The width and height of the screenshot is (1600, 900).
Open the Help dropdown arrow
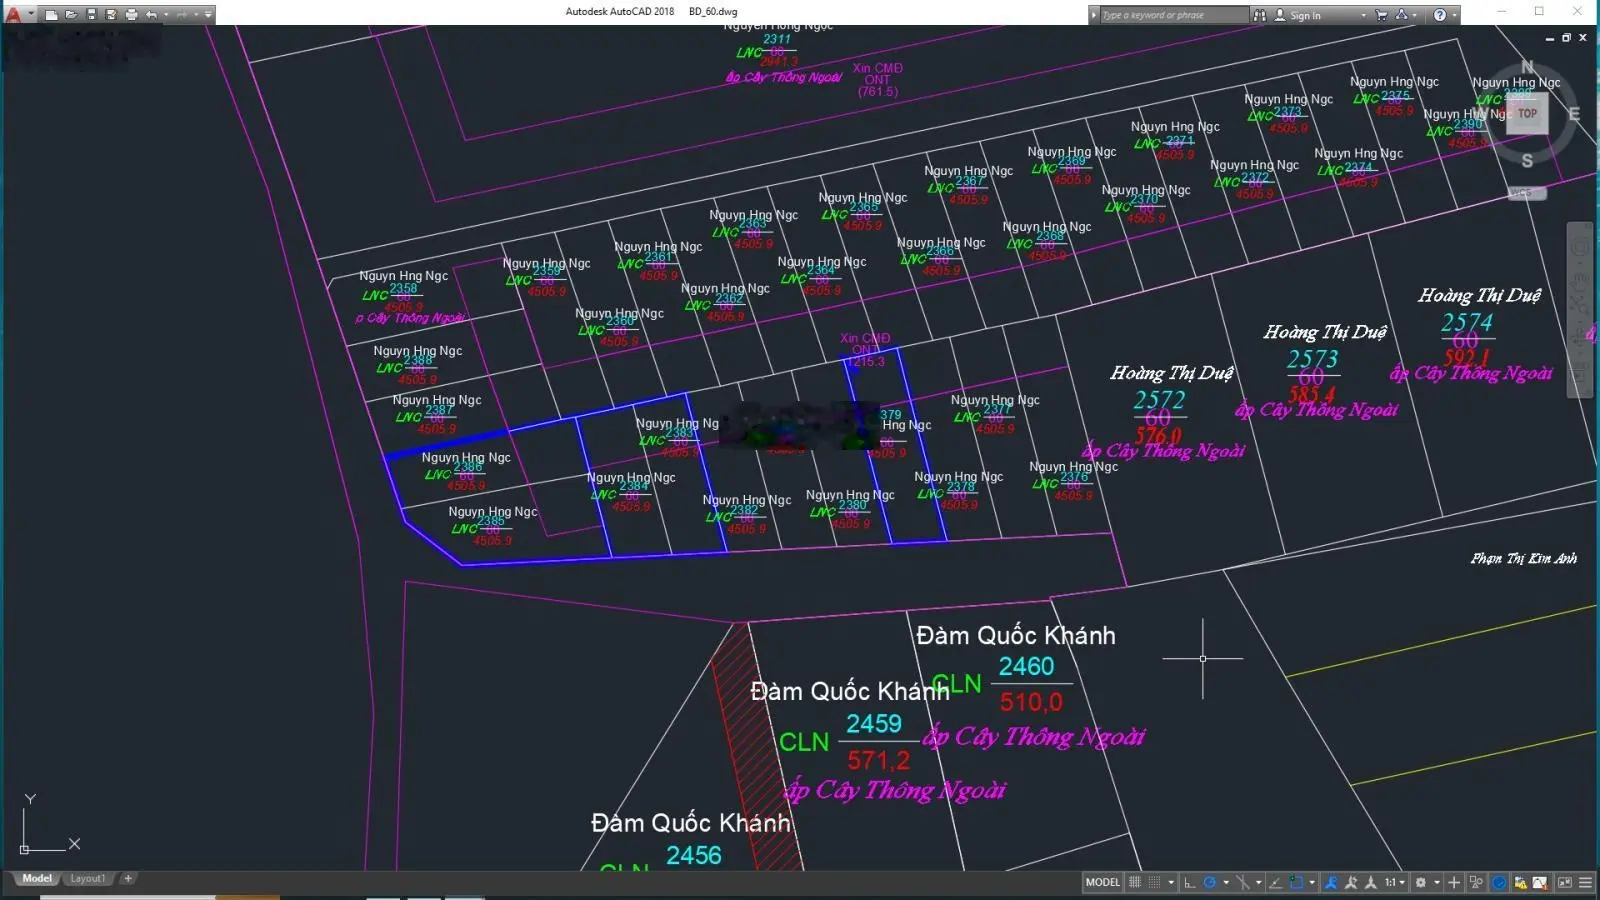(x=1454, y=15)
